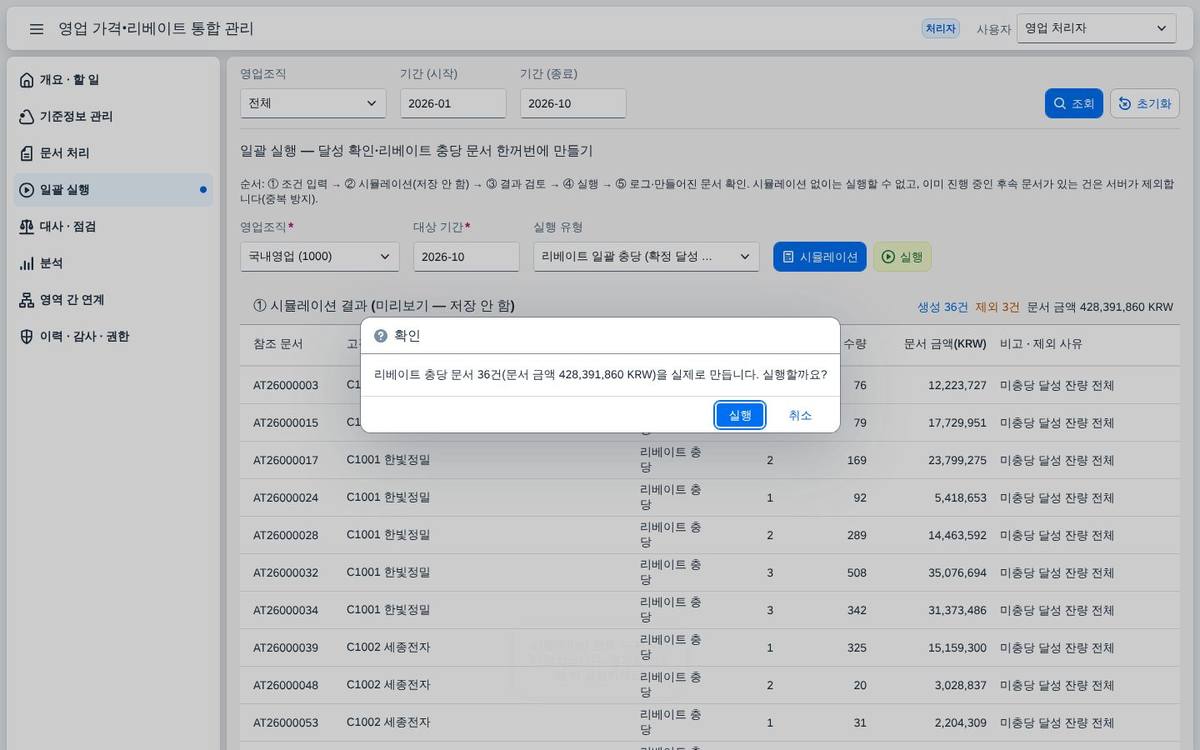Navigate to 대사·점검
This screenshot has height=750, width=1200.
pos(113,227)
